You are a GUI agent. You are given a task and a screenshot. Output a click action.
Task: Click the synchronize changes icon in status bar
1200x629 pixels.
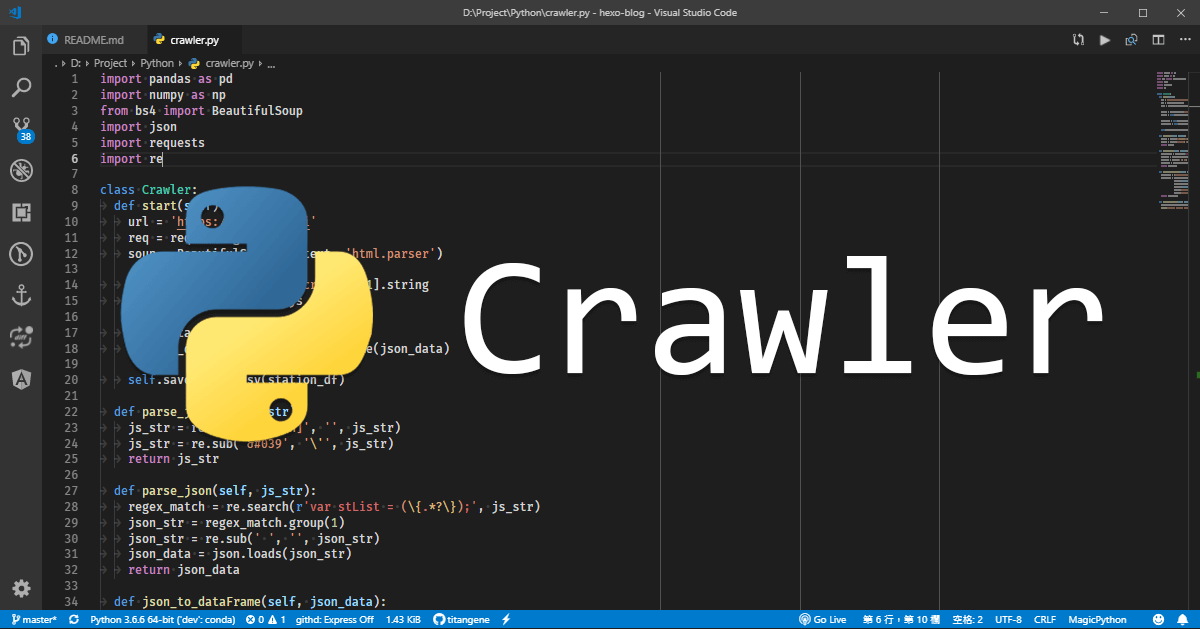pos(73,620)
